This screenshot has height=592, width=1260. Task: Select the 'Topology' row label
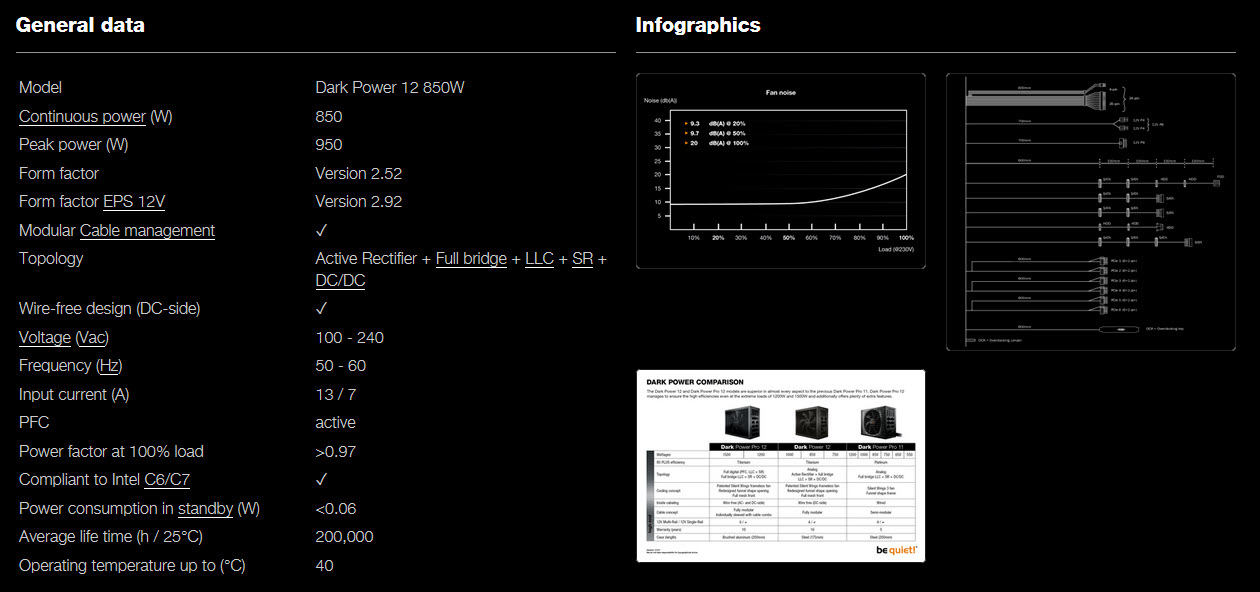click(x=51, y=258)
